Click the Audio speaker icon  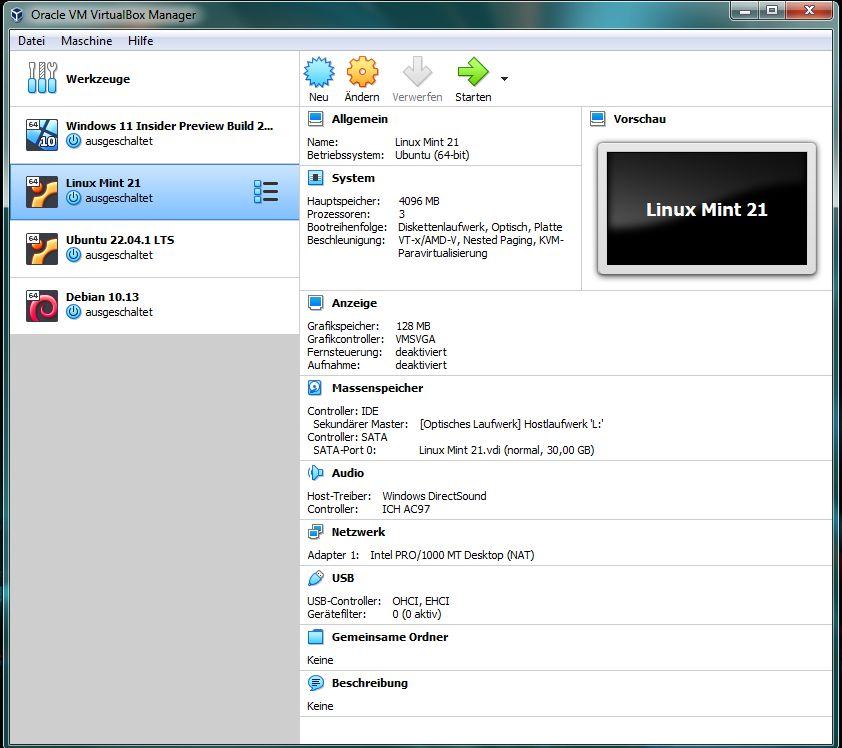[x=315, y=473]
